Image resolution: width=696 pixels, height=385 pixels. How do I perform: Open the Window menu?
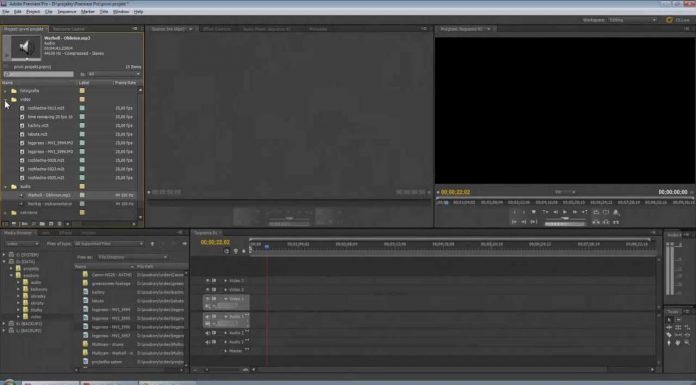coord(121,12)
